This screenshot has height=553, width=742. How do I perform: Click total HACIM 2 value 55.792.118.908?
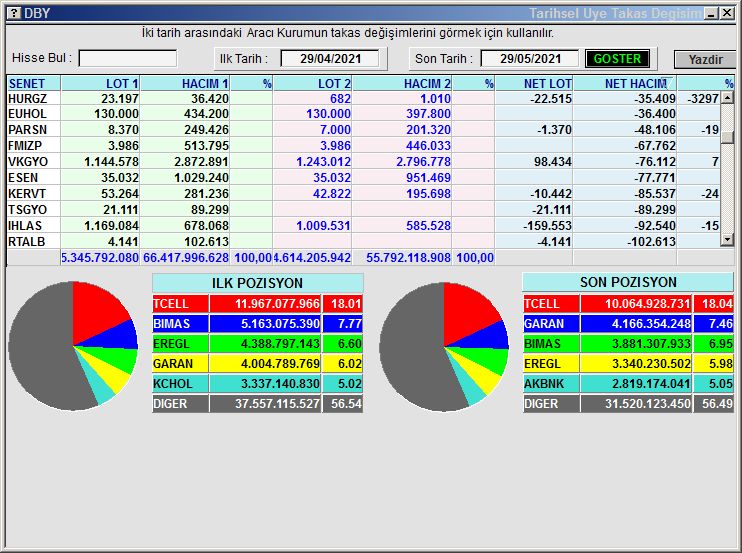coord(408,258)
